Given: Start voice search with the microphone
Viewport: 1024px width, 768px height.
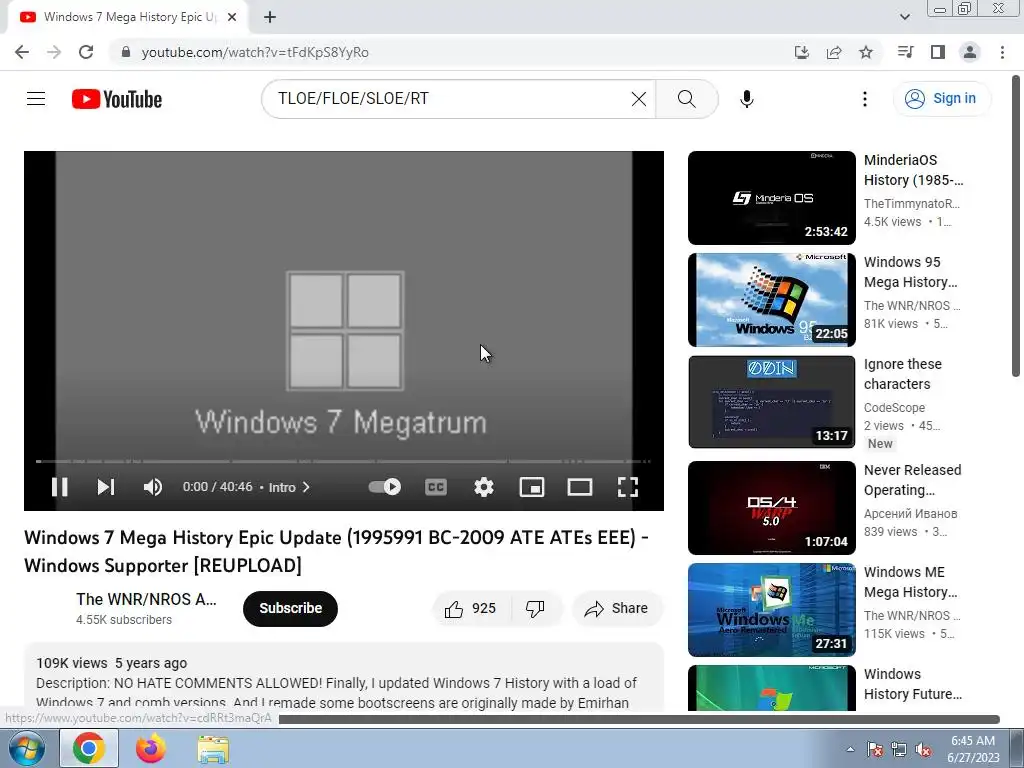Looking at the screenshot, I should click(x=746, y=99).
